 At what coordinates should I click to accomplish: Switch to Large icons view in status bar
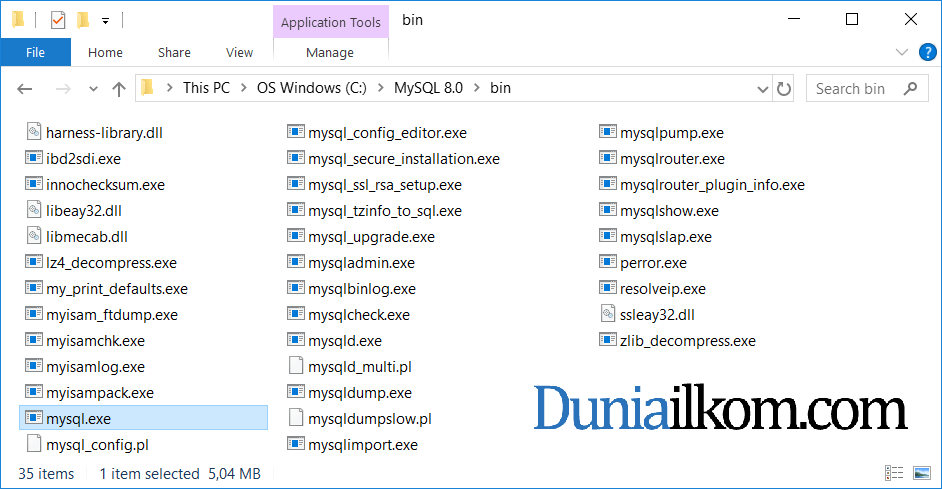click(922, 473)
